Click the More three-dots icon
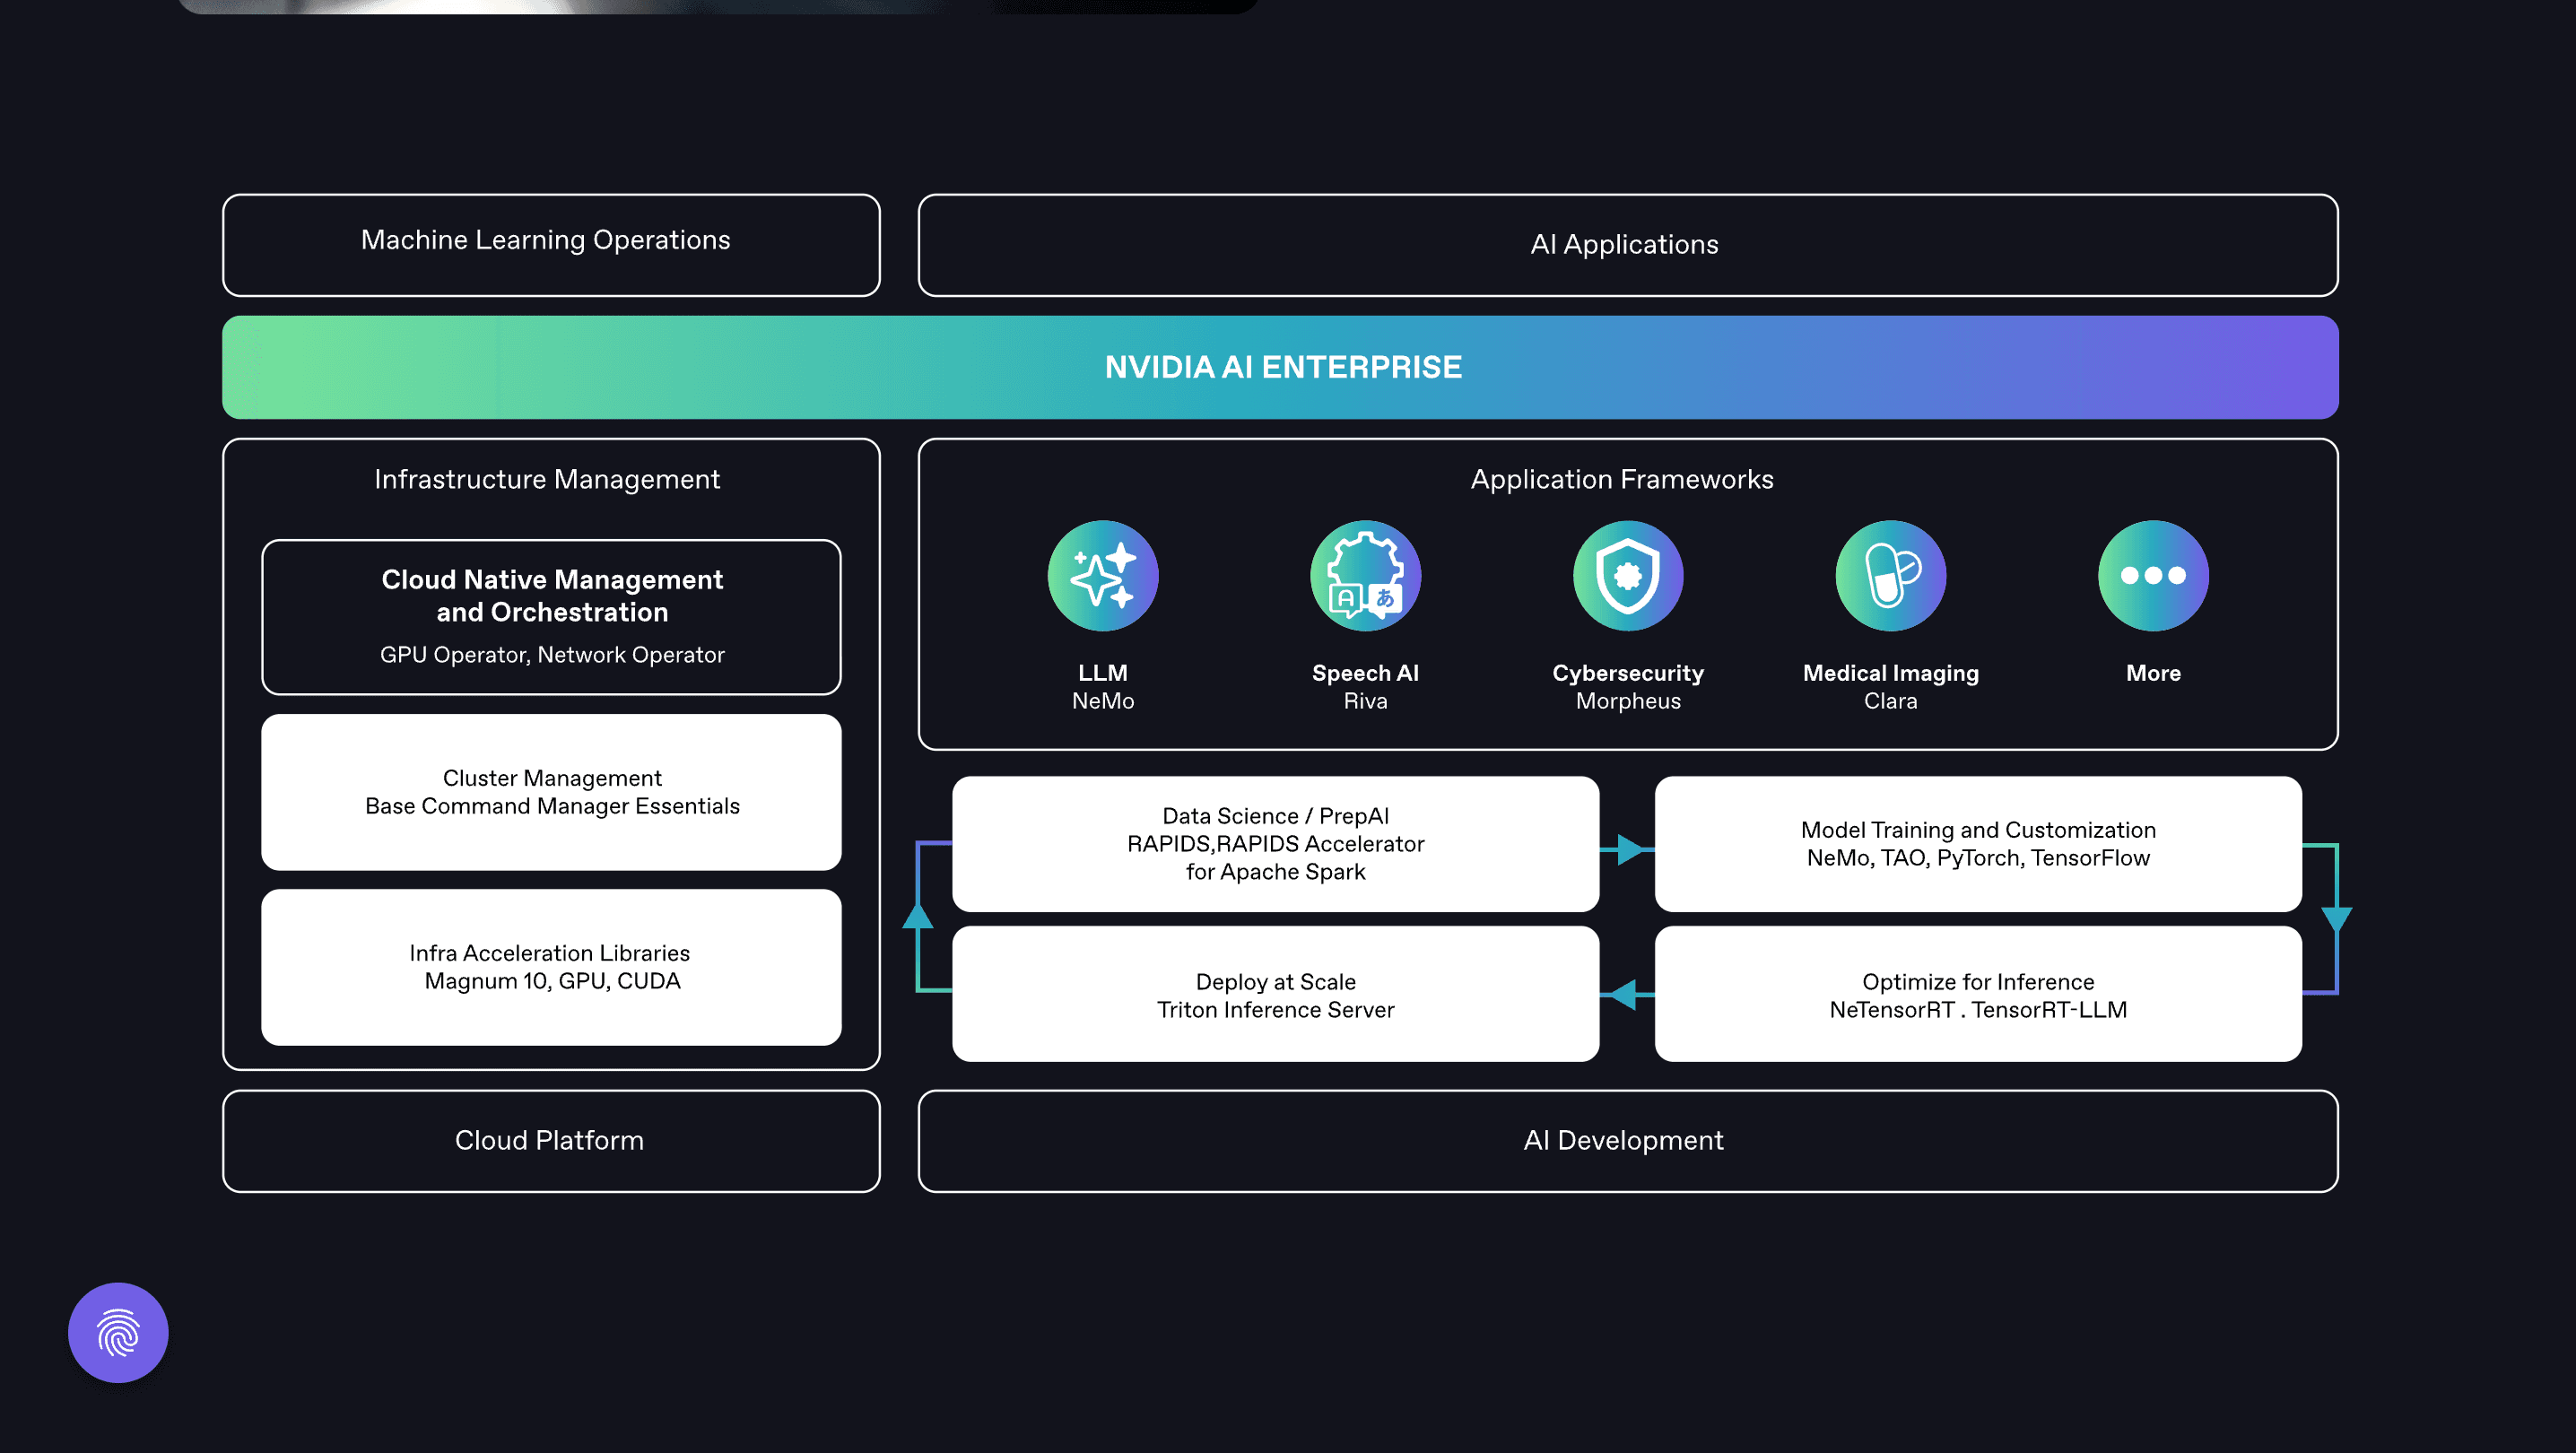This screenshot has width=2576, height=1453. [x=2152, y=575]
